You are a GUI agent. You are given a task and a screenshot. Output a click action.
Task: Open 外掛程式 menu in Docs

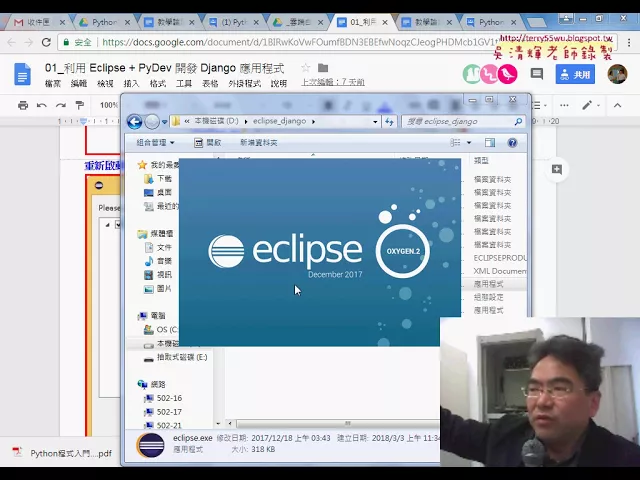(x=244, y=83)
